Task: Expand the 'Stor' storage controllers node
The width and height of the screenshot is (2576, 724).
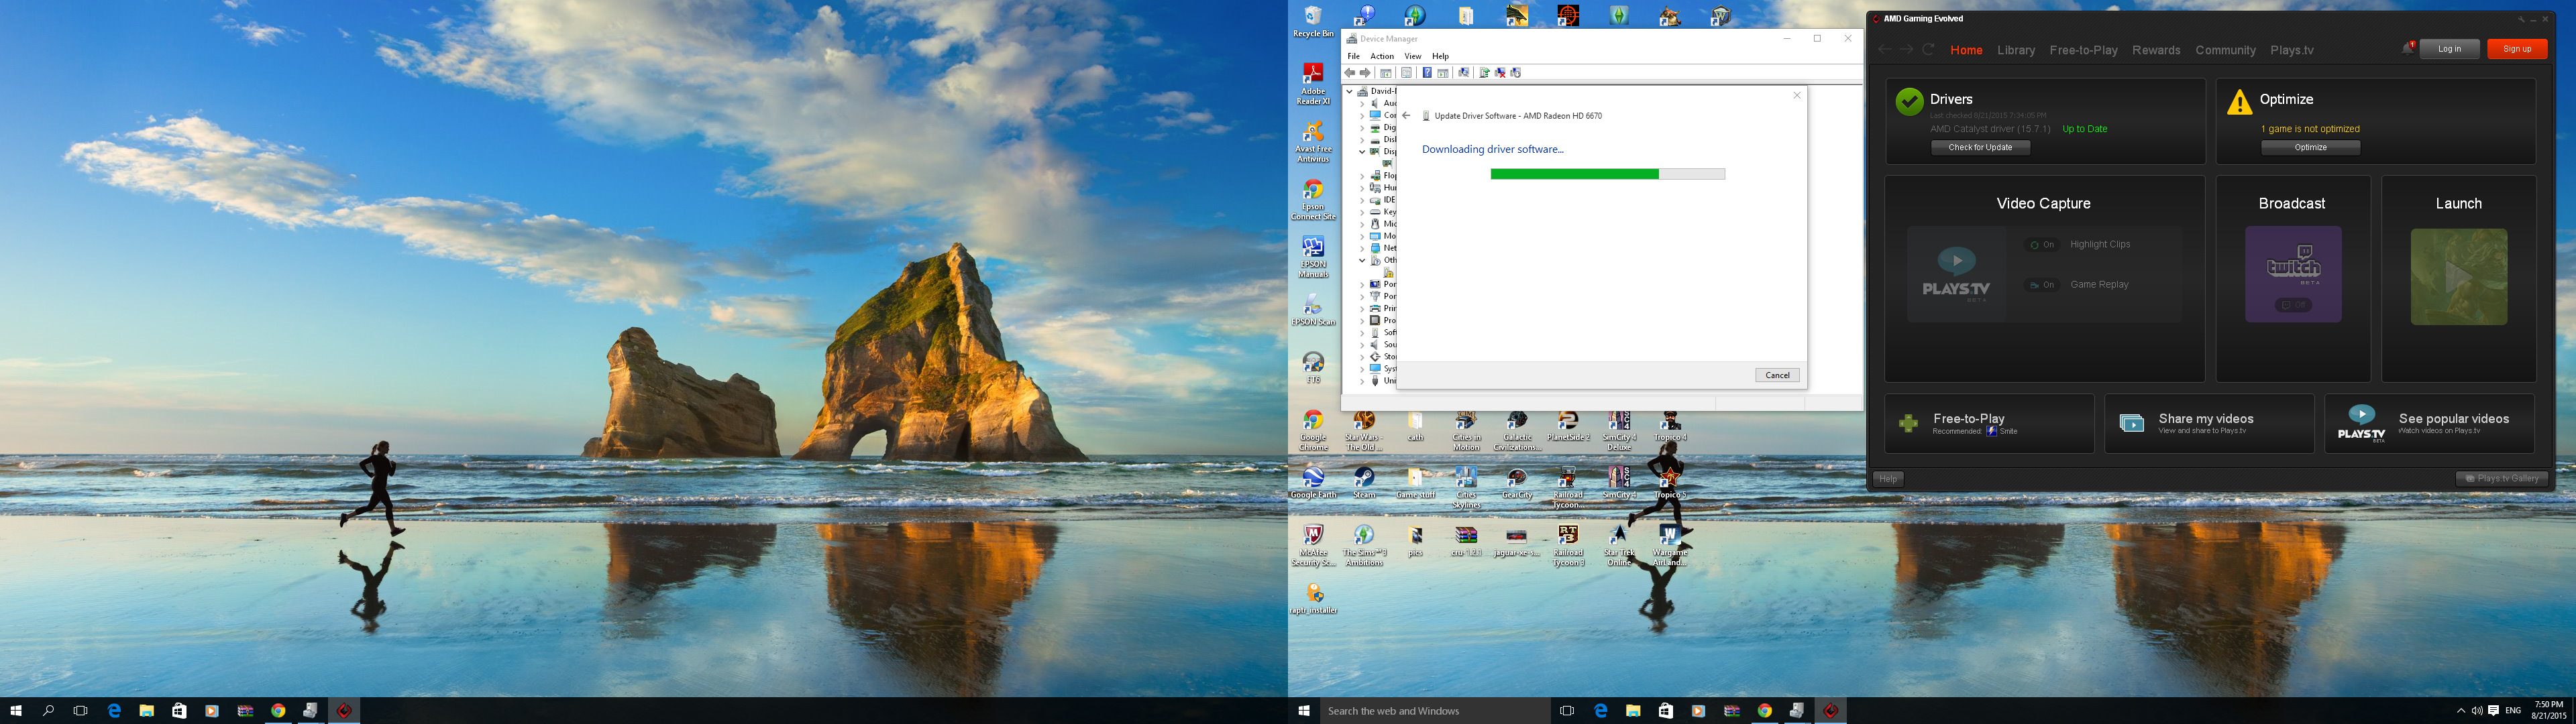Action: point(1362,357)
